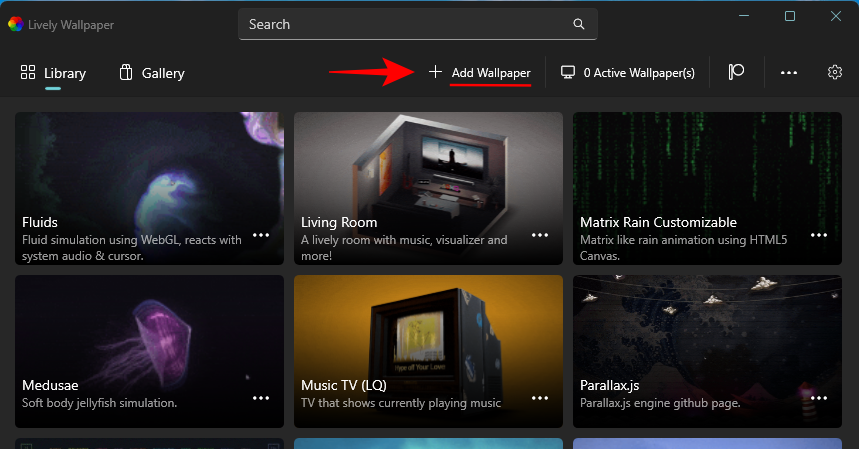Click the 'Fluids' title text
The image size is (859, 449).
(x=39, y=222)
